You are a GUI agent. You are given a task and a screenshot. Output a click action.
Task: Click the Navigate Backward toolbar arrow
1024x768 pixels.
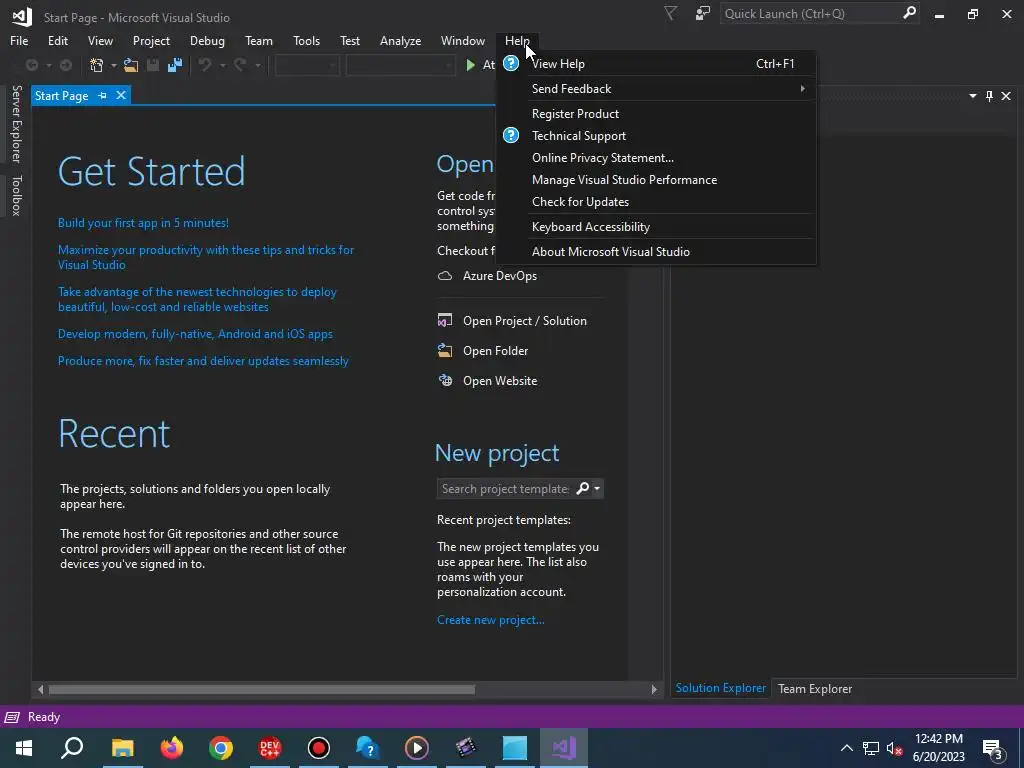pyautogui.click(x=31, y=65)
